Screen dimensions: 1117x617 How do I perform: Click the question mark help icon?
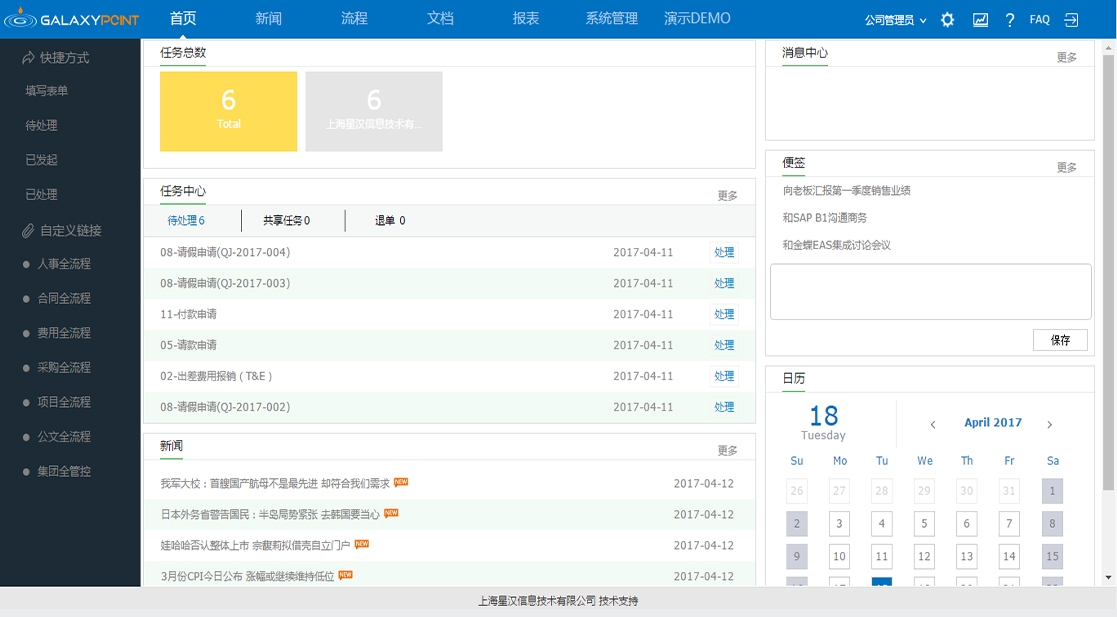pos(1009,20)
